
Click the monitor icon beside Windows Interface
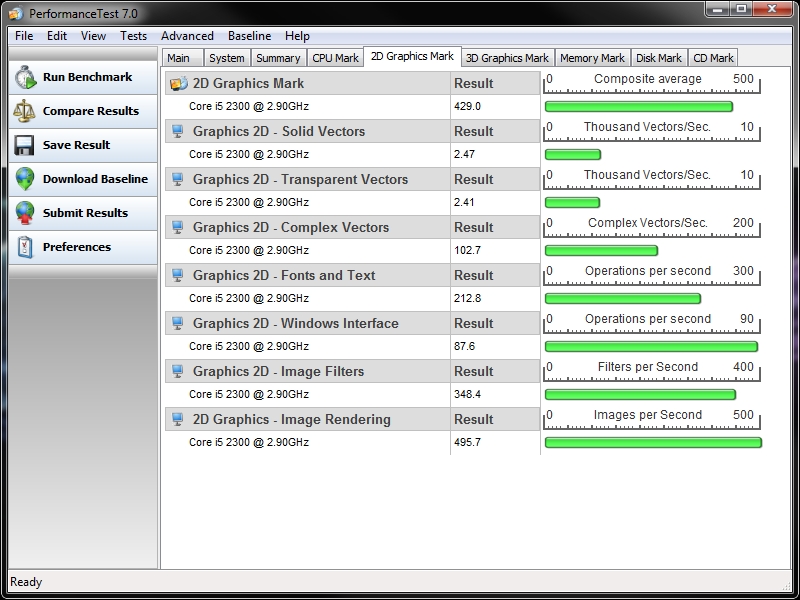[178, 323]
